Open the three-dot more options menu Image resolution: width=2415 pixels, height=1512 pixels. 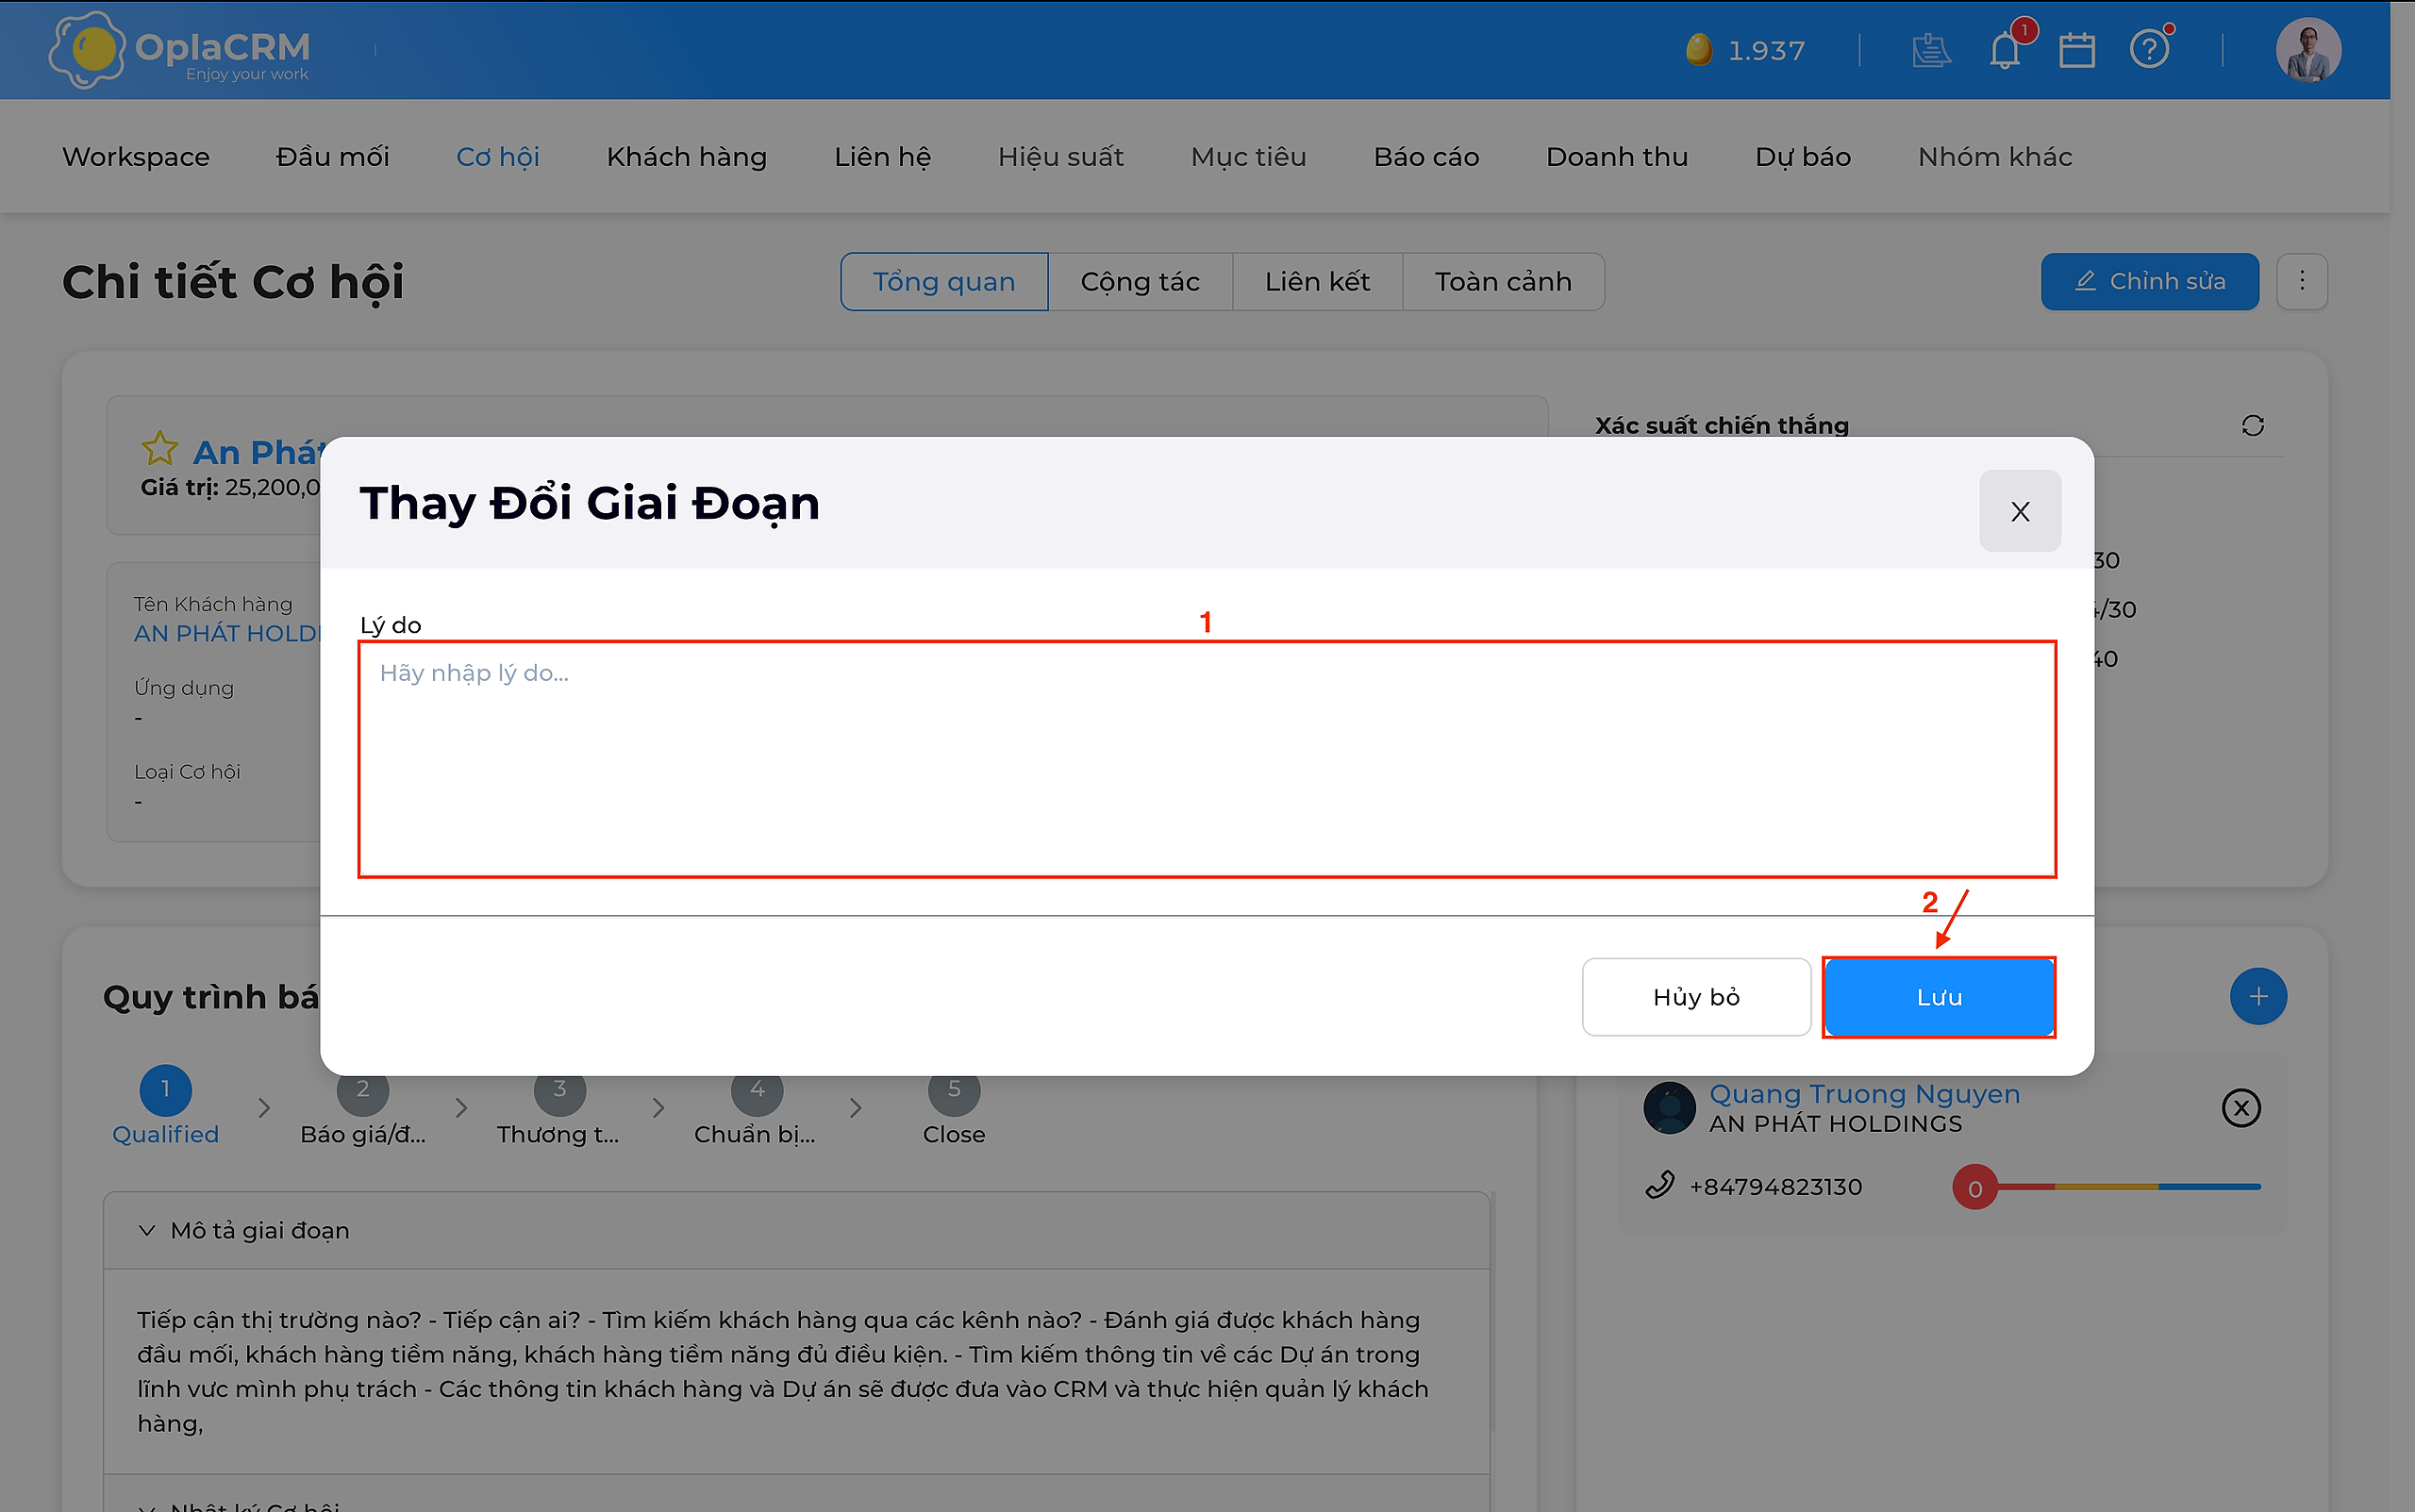(x=2302, y=281)
